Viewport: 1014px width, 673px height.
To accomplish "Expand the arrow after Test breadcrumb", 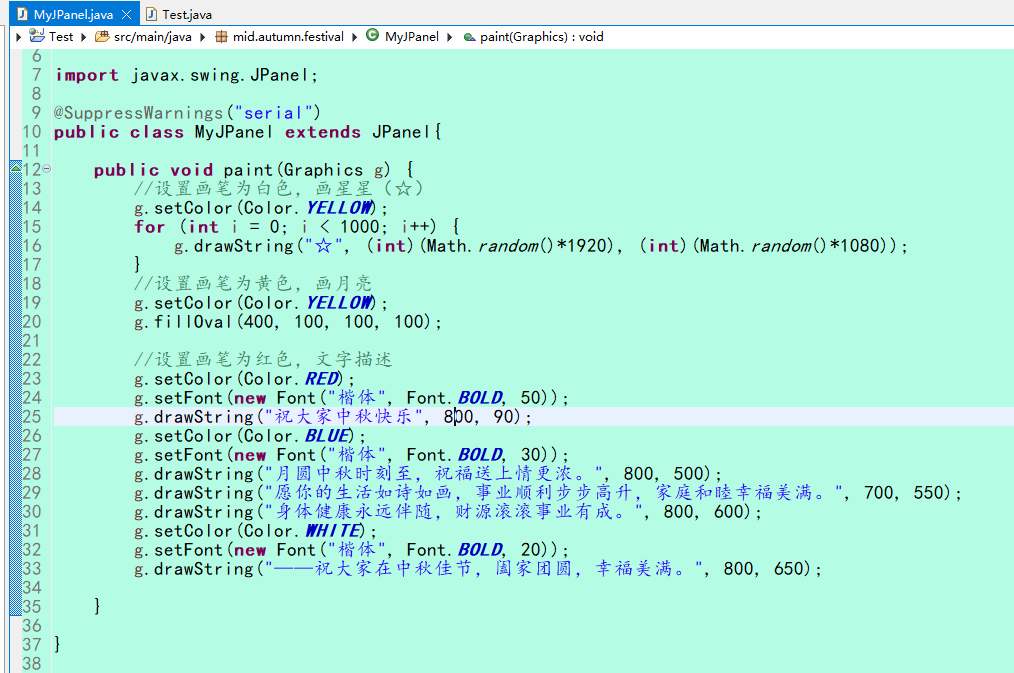I will pos(83,37).
